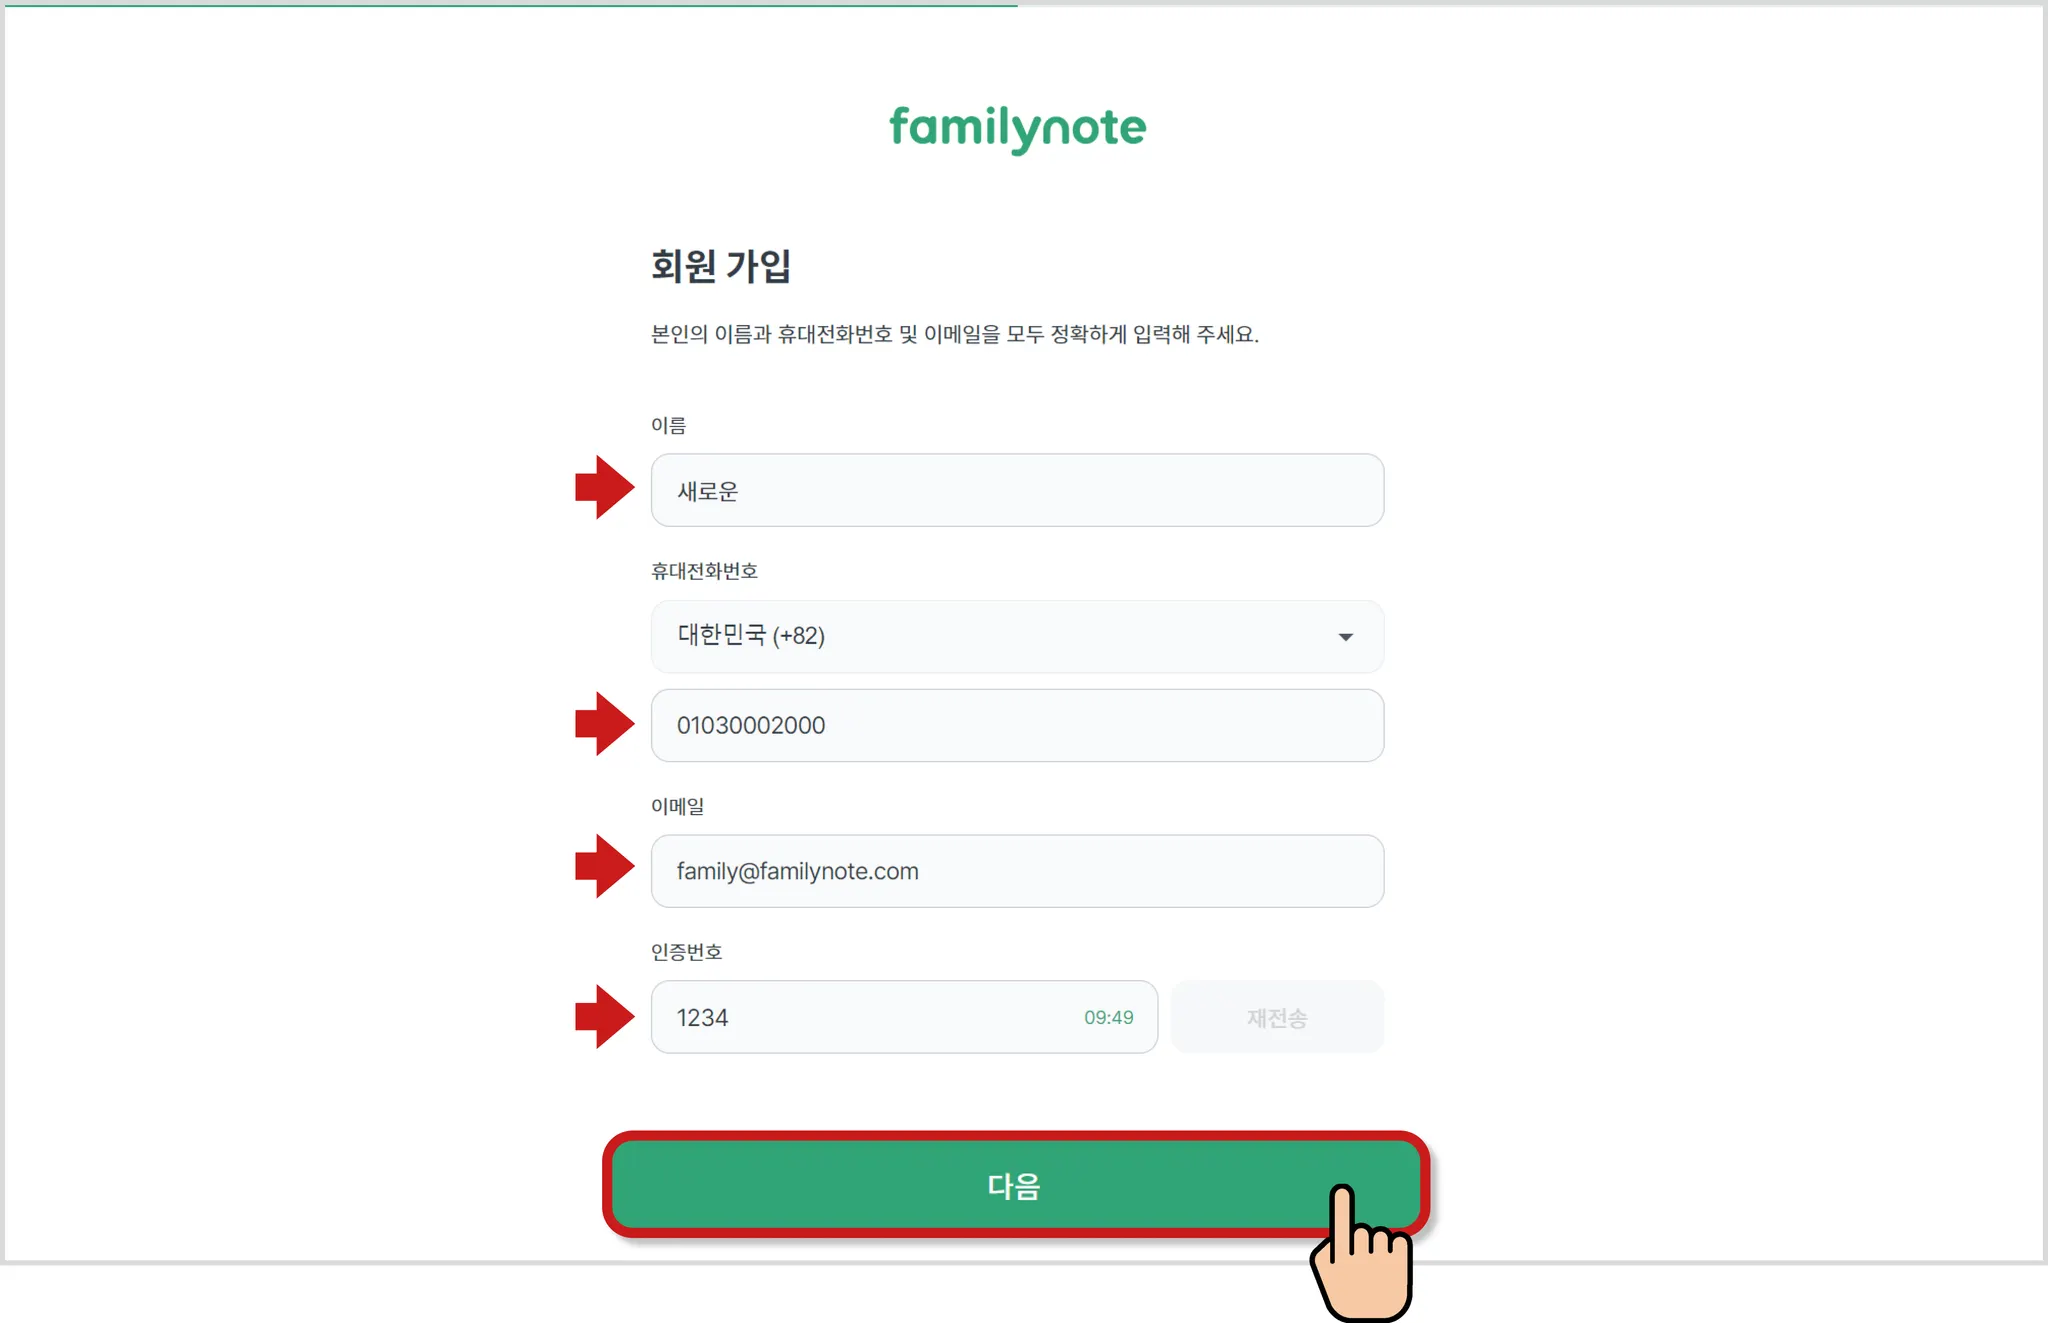Focus the name field containing 새로운
2048x1323 pixels.
tap(1017, 491)
